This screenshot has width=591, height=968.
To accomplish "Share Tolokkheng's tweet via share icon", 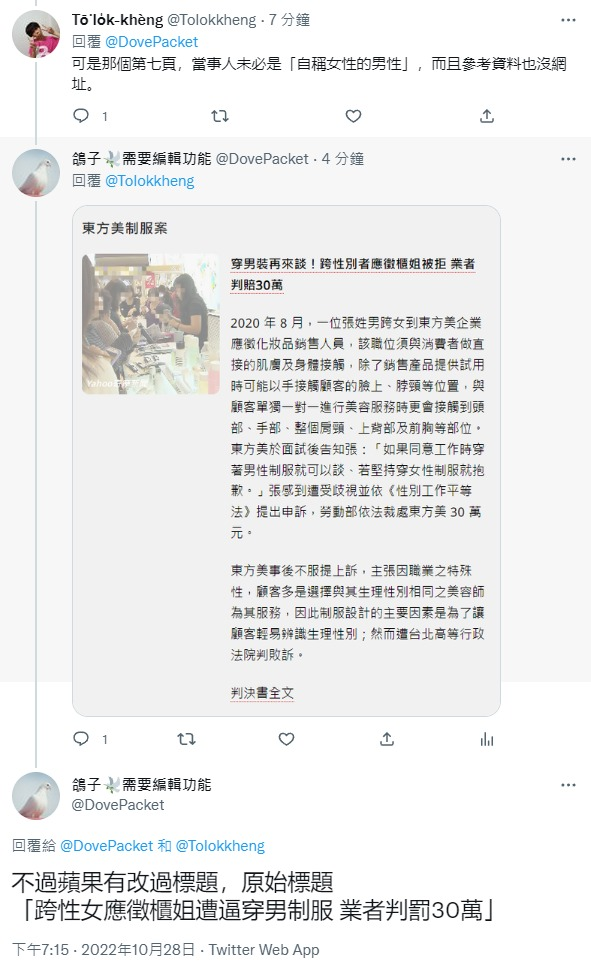I will 487,115.
